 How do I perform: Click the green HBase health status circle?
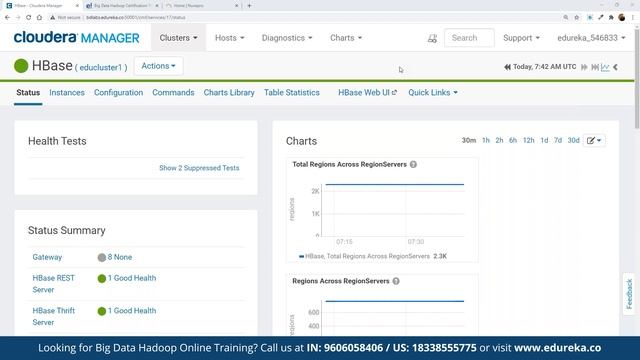(x=21, y=66)
